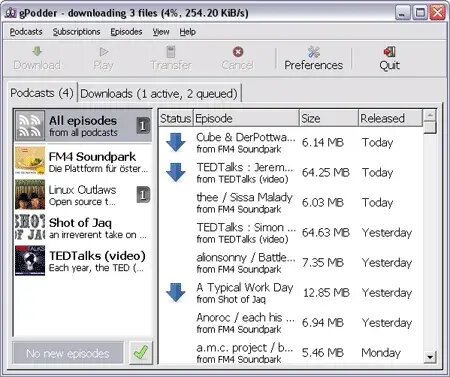Image resolution: width=450 pixels, height=377 pixels.
Task: Switch to the Downloads tab
Action: pos(159,94)
